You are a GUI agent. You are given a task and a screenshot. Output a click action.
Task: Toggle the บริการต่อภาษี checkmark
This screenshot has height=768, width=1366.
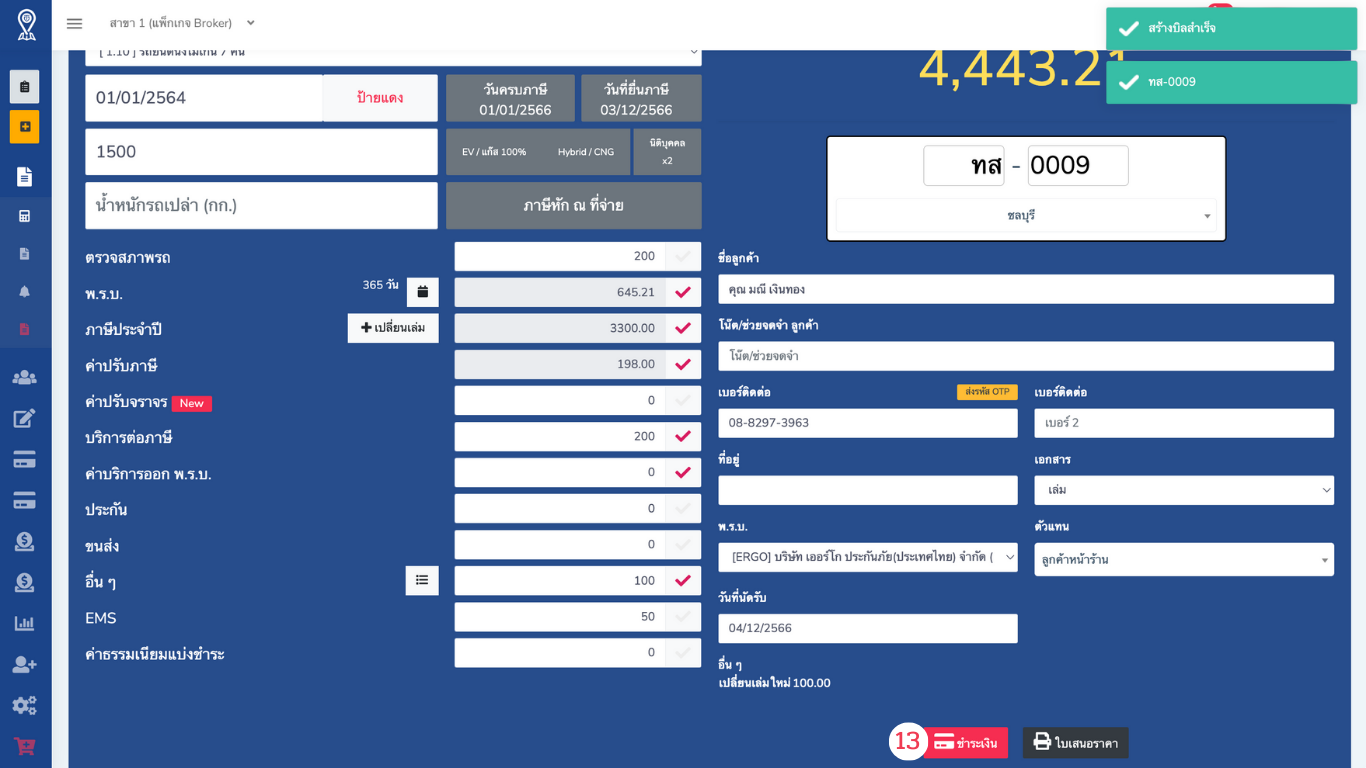pyautogui.click(x=683, y=436)
